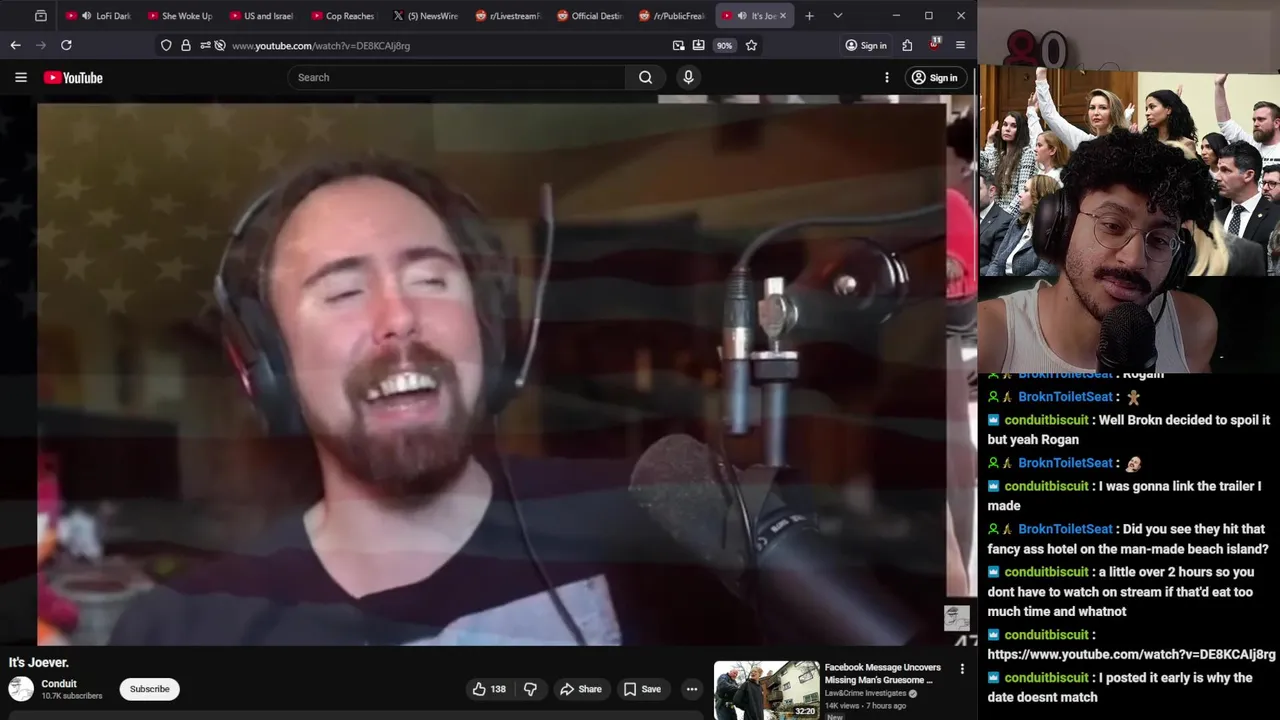Click channel watermark in video corner
This screenshot has width=1280, height=720.
957,617
